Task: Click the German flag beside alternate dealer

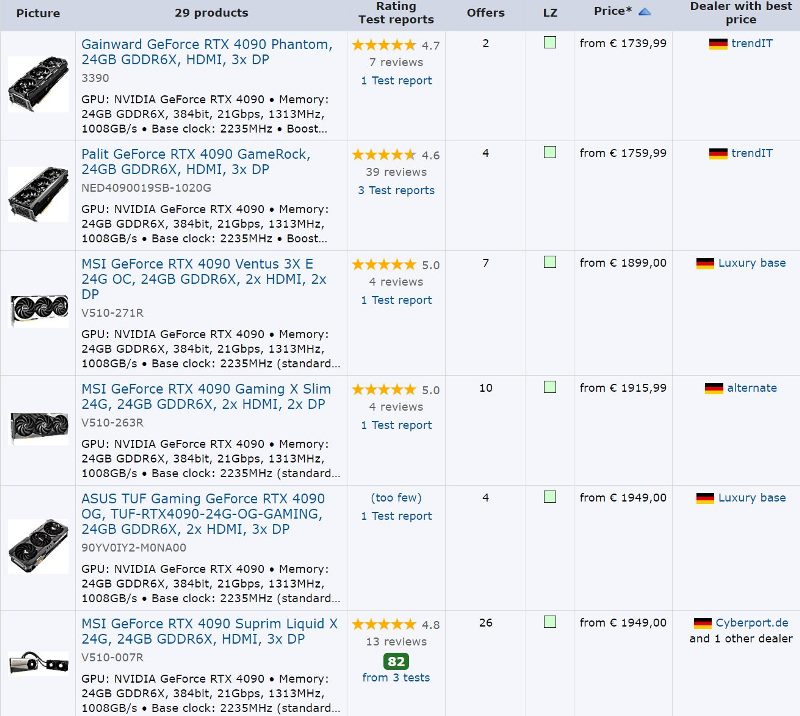Action: click(713, 388)
